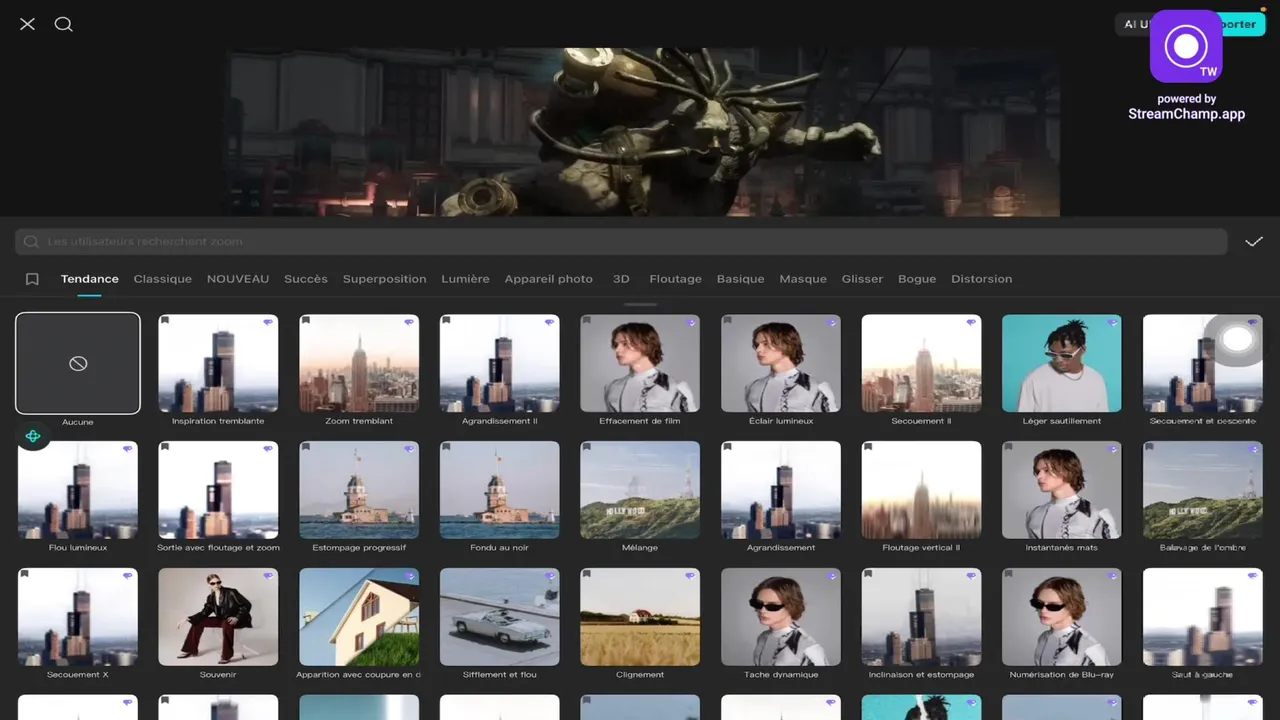Open the Classique category tab
1280x720 pixels.
tap(163, 279)
